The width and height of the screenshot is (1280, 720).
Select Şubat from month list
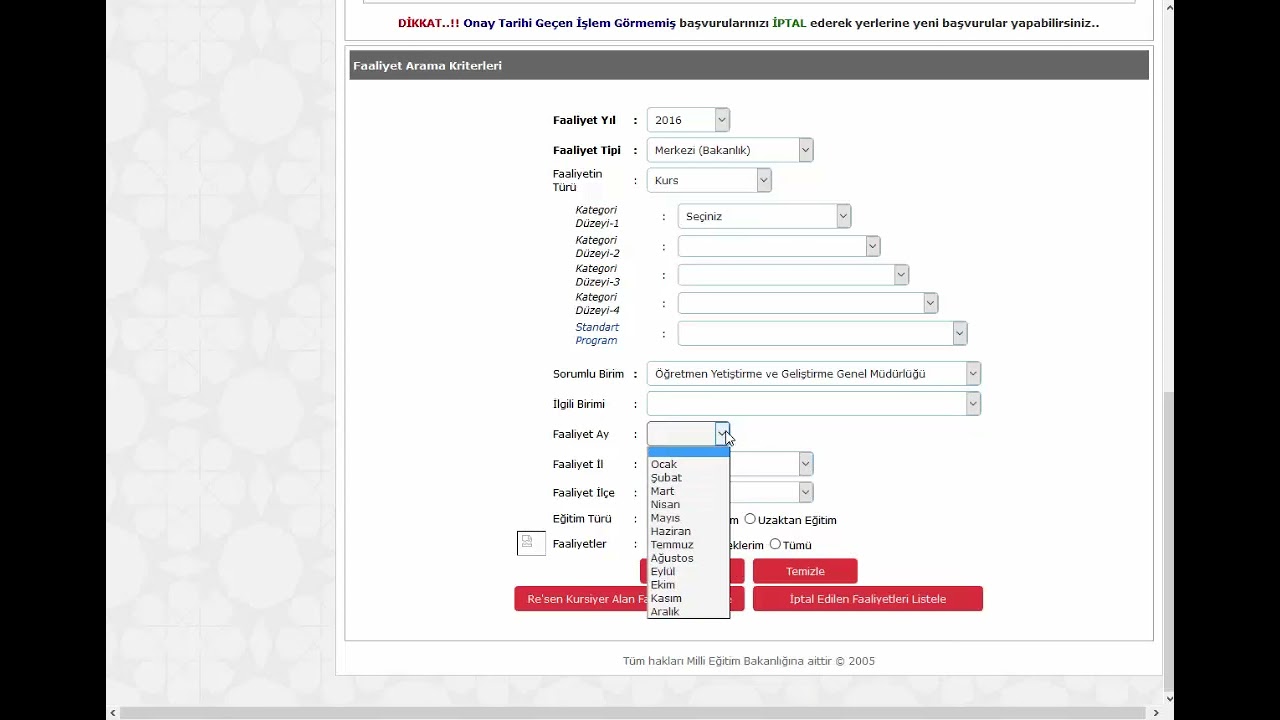coord(688,478)
